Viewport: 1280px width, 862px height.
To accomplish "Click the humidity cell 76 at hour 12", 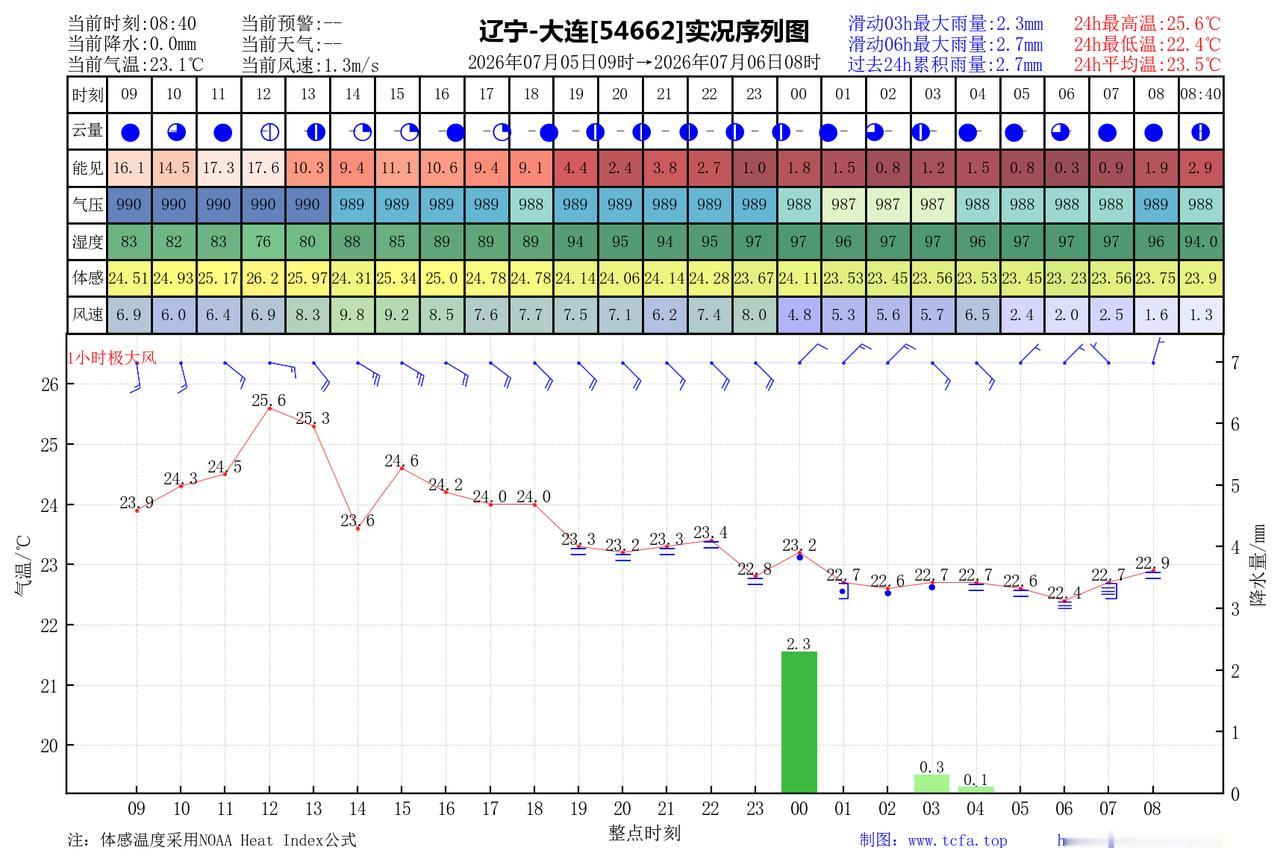I will pyautogui.click(x=264, y=241).
